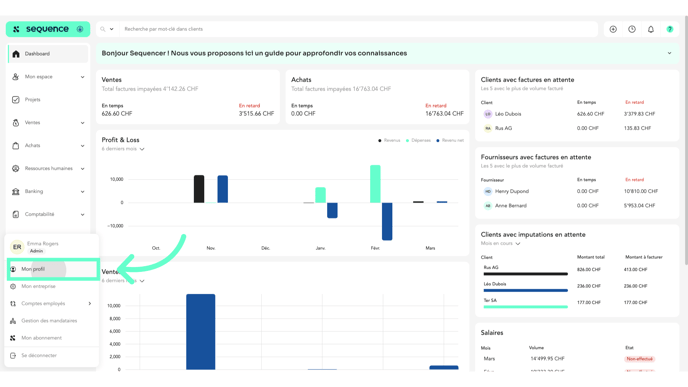Click the icon beside the sequence logo
Viewport: 688px width, 387px height.
[x=80, y=29]
